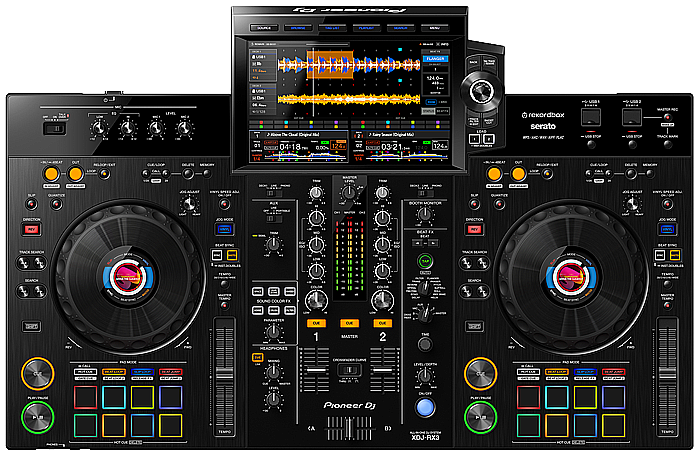Click the left deck tempo slider handle
This screenshot has height=459, width=700.
(x=225, y=374)
